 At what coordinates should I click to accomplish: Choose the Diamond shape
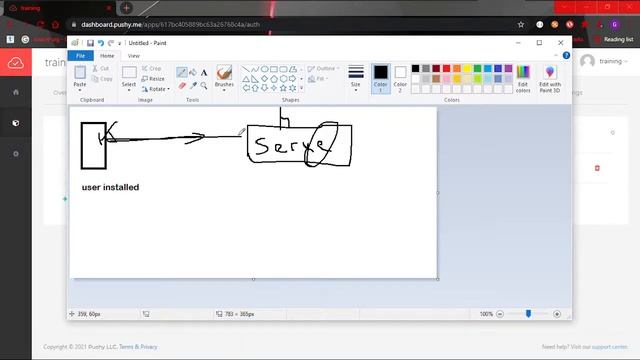coord(264,78)
